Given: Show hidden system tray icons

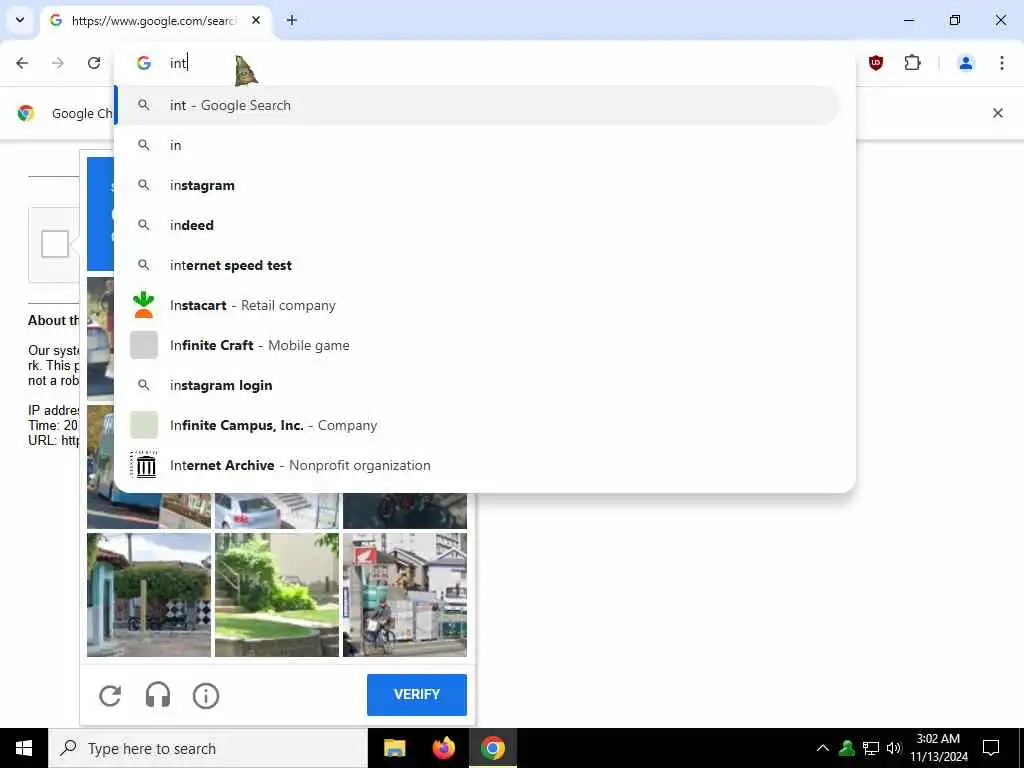Looking at the screenshot, I should coord(823,748).
